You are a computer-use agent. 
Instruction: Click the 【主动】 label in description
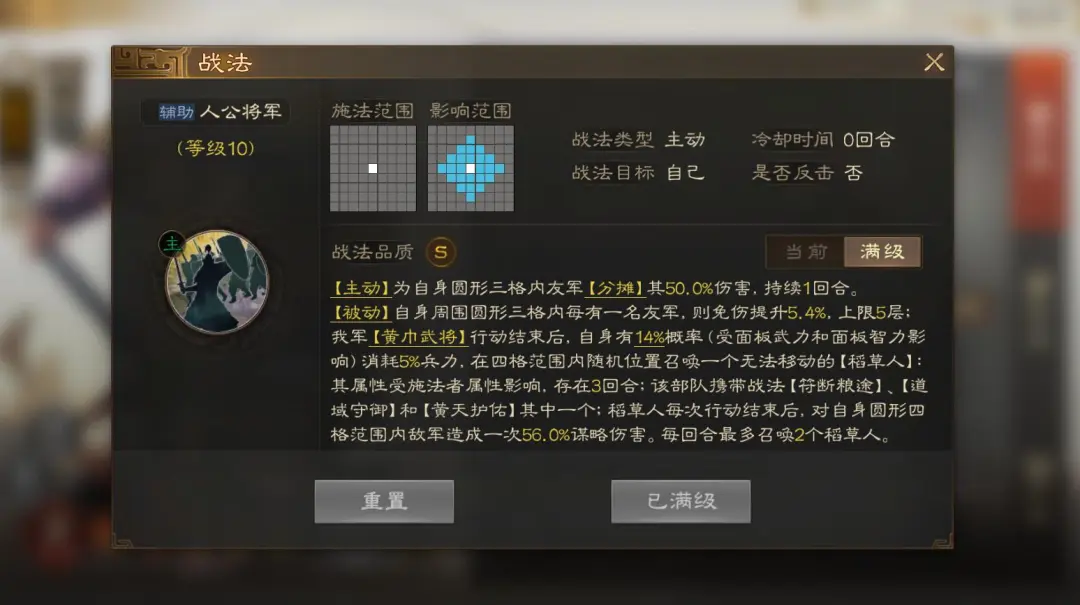[x=362, y=288]
